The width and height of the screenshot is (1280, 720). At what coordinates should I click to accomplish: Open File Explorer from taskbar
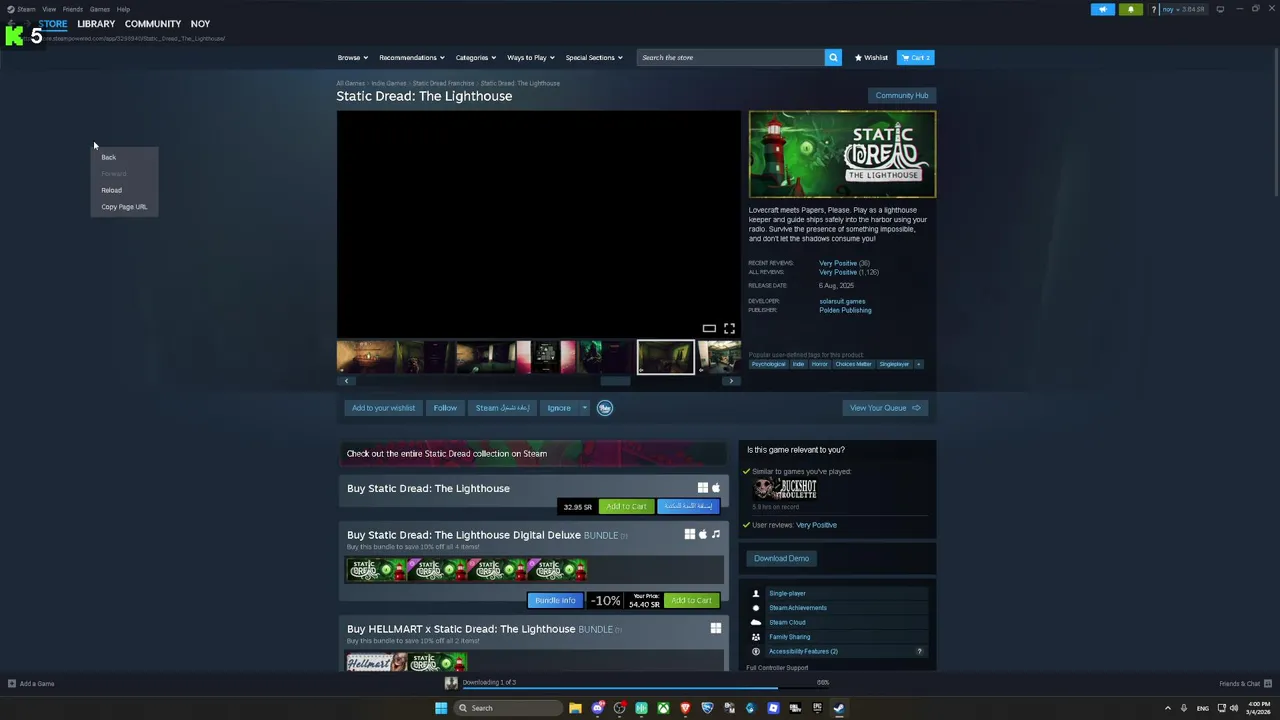pos(575,708)
